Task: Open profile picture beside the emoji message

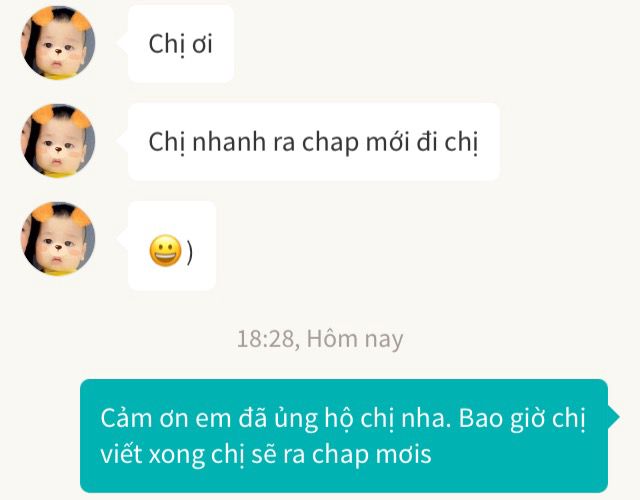Action: 58,239
